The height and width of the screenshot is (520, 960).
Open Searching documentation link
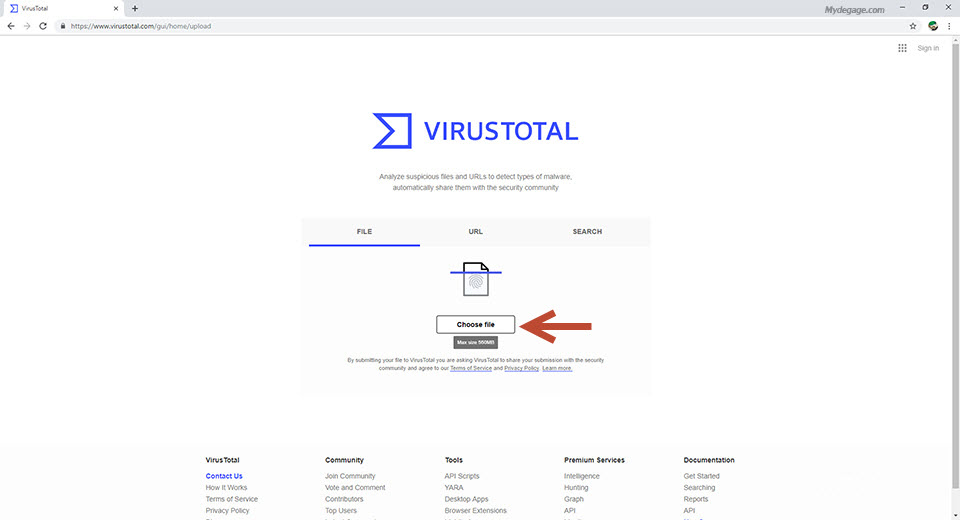(699, 488)
